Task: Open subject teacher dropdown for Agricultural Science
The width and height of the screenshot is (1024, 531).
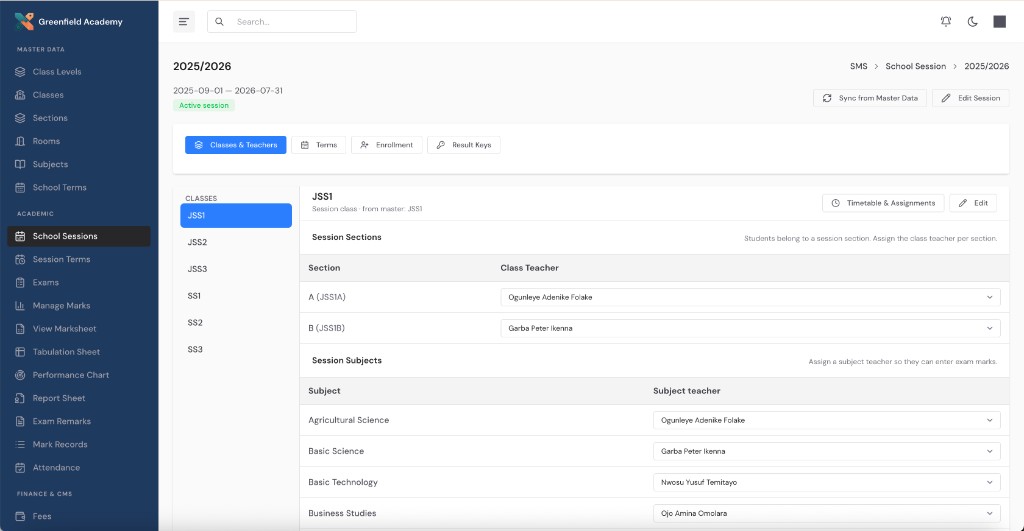Action: coord(827,421)
